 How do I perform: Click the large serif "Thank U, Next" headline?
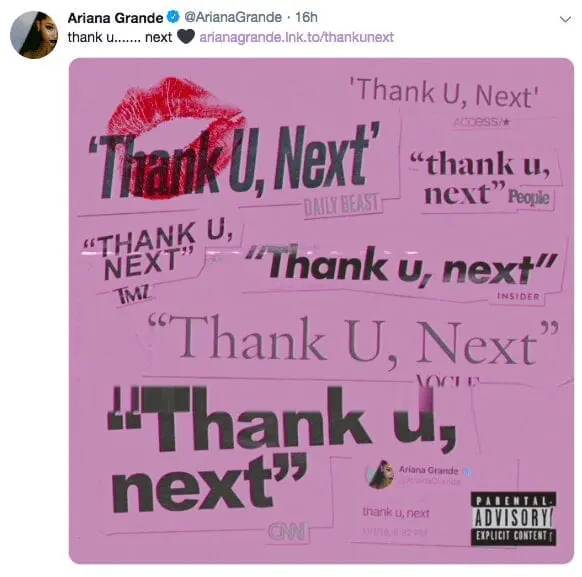353,341
